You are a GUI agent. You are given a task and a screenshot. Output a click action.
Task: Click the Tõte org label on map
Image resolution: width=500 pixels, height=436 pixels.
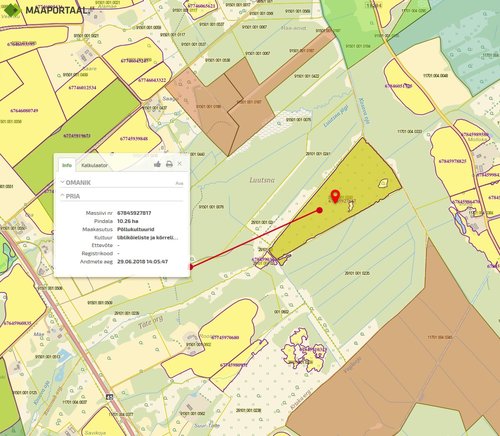coord(151,323)
